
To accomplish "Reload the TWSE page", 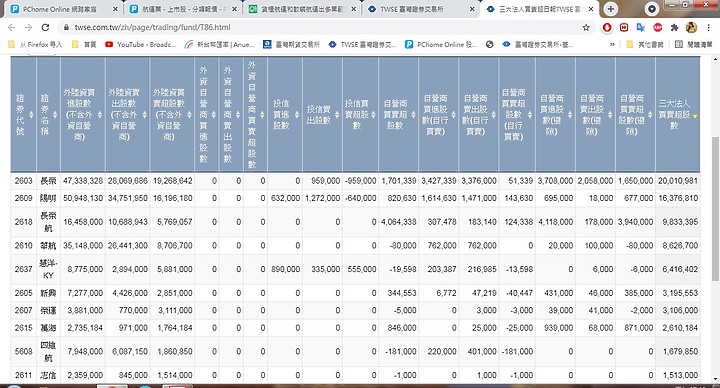I will (45, 28).
